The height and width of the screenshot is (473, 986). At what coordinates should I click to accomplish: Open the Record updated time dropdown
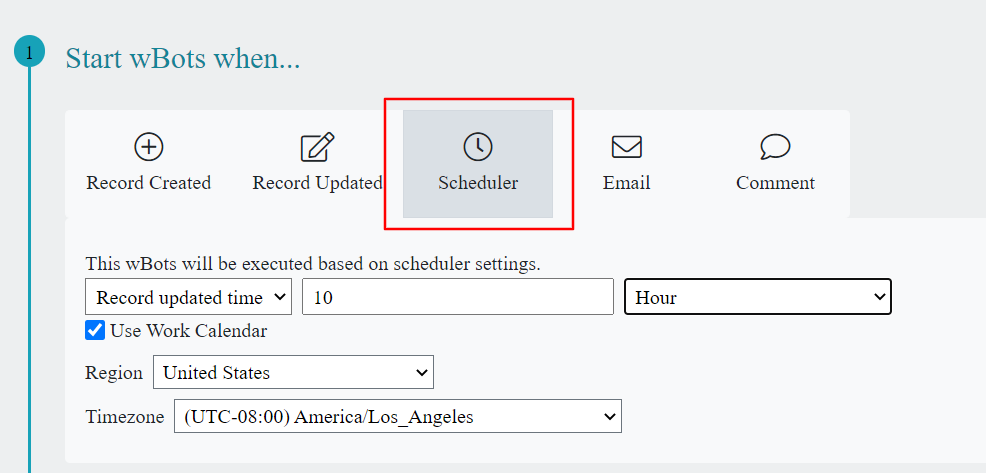188,297
